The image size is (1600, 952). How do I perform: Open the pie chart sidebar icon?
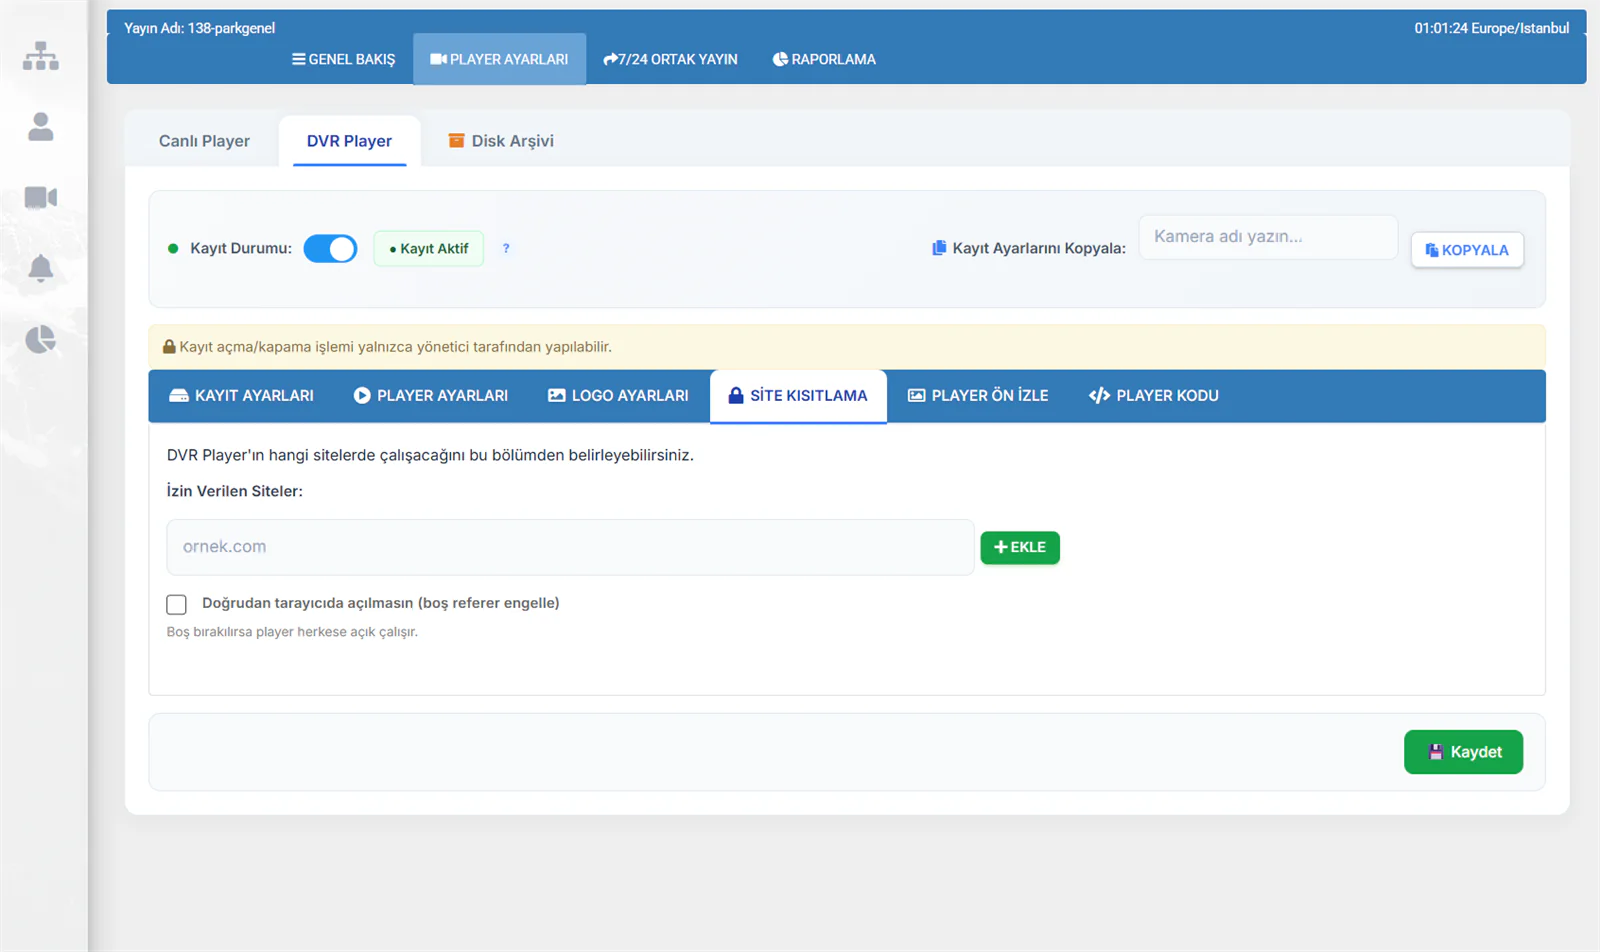[41, 340]
